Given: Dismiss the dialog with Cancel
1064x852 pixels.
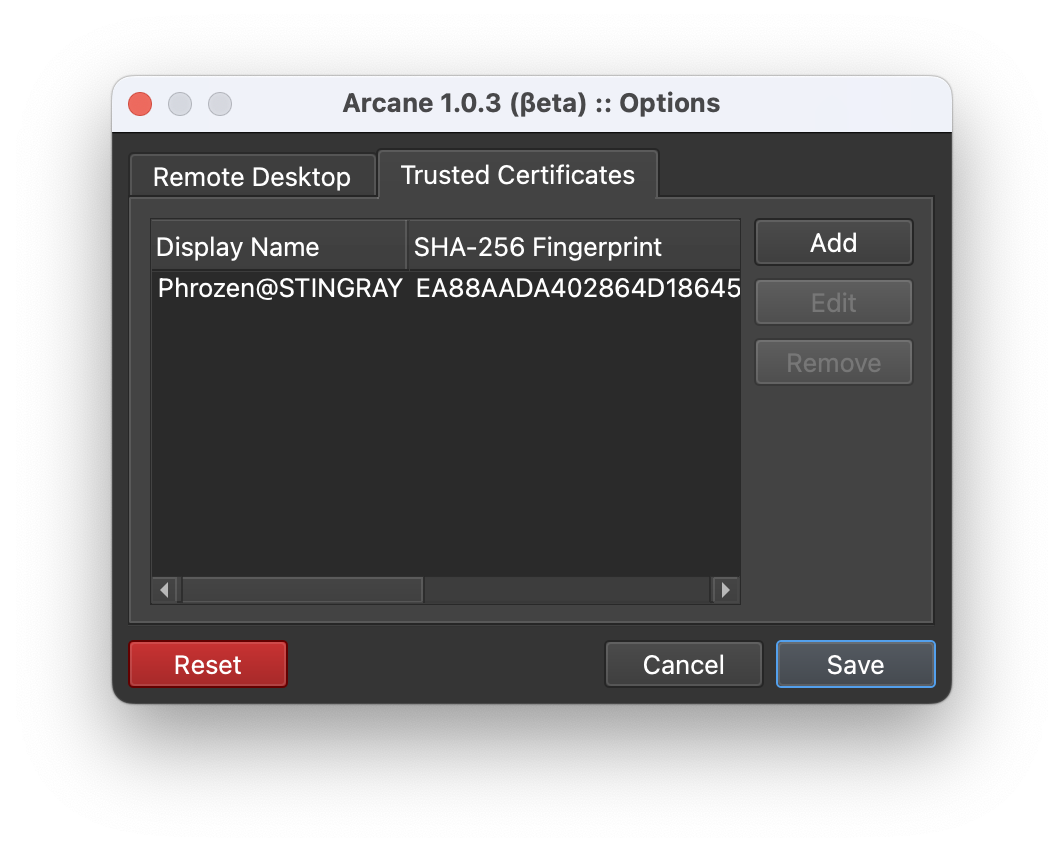Looking at the screenshot, I should (683, 663).
